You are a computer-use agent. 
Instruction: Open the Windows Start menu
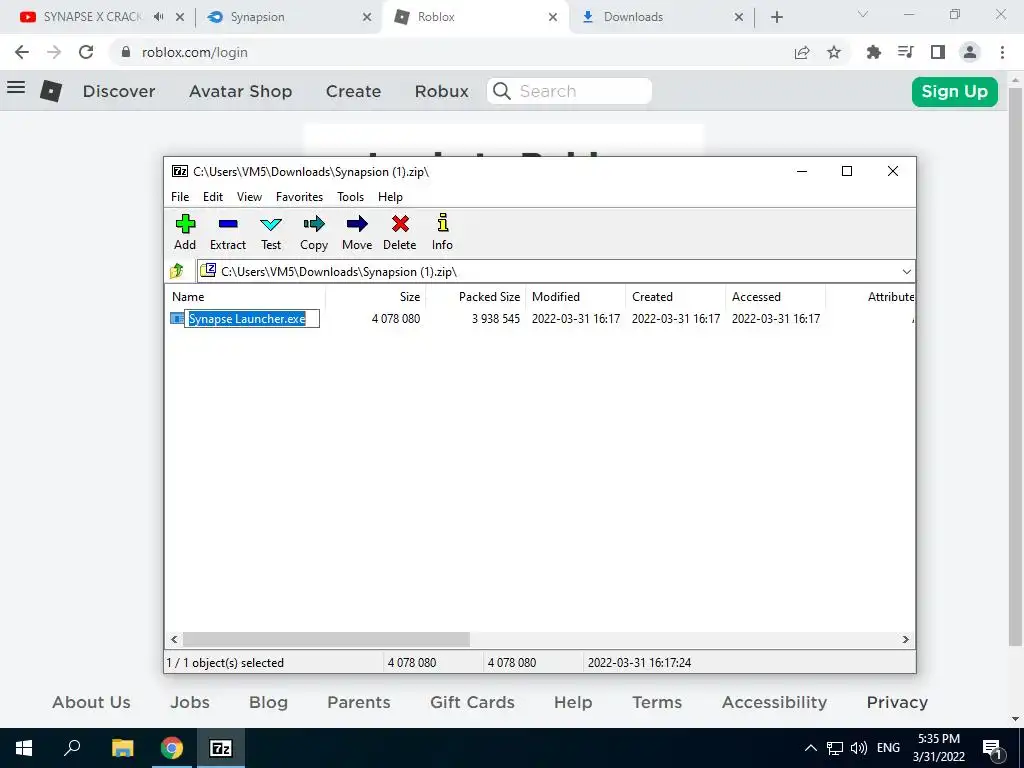[x=24, y=748]
